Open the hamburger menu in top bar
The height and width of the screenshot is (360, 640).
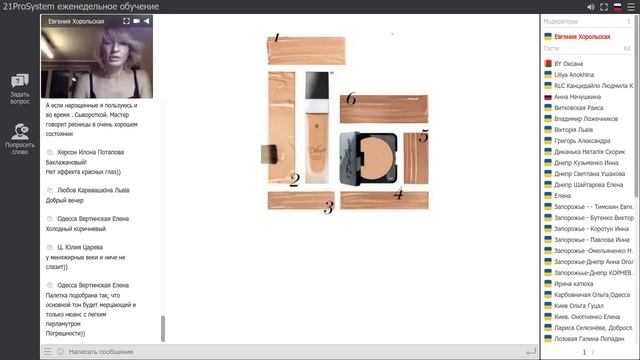pyautogui.click(x=631, y=7)
